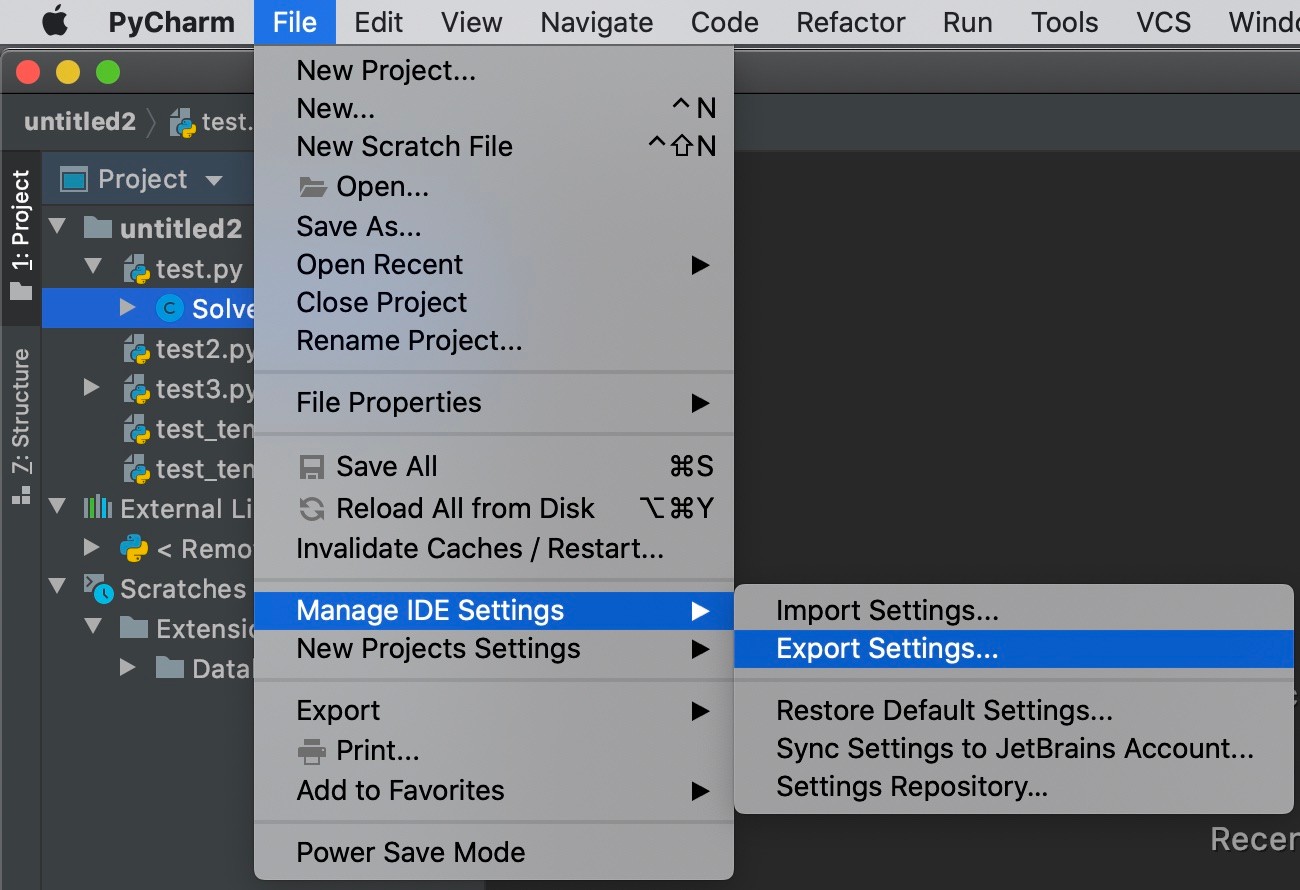Select test2.py in project tree
The image size is (1300, 890).
click(205, 349)
